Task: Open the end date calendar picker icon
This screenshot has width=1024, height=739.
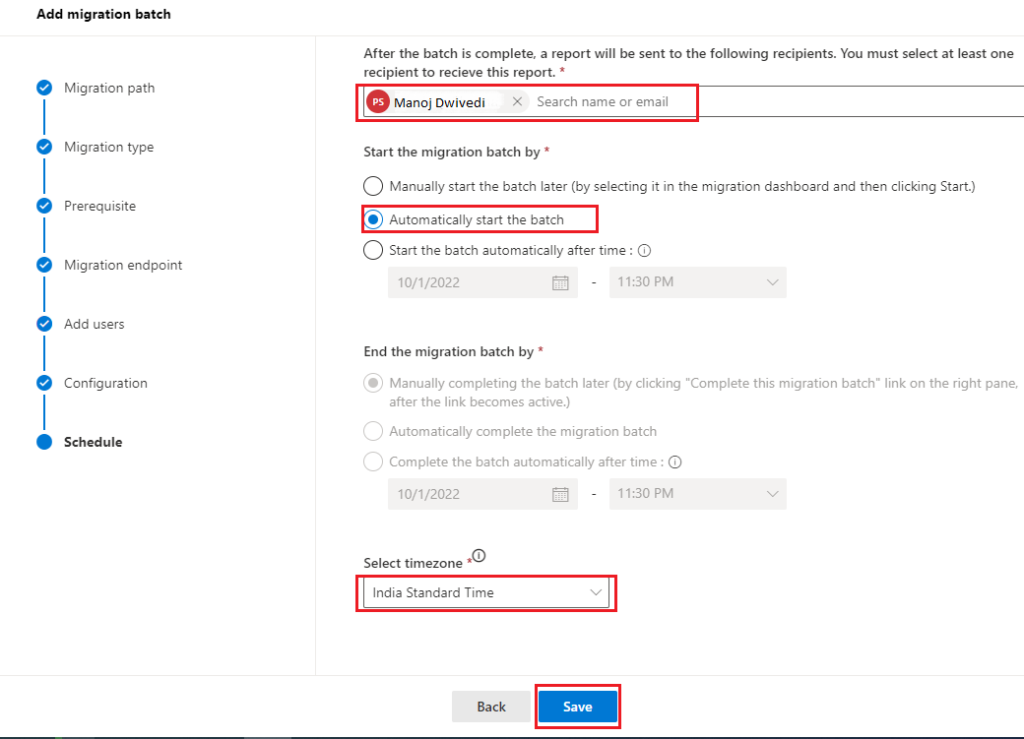Action: (x=560, y=494)
